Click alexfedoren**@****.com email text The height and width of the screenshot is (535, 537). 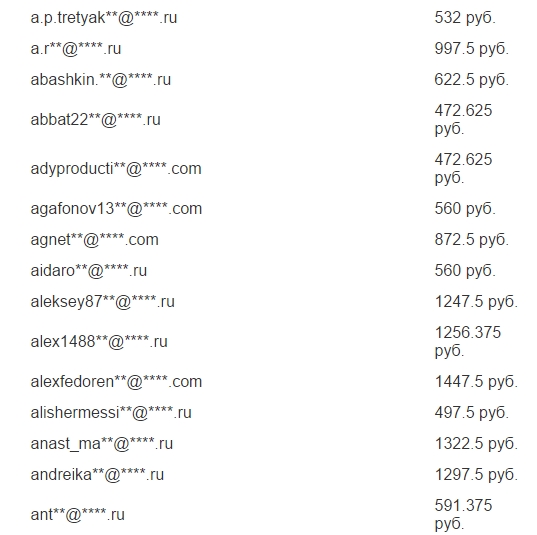pyautogui.click(x=116, y=382)
